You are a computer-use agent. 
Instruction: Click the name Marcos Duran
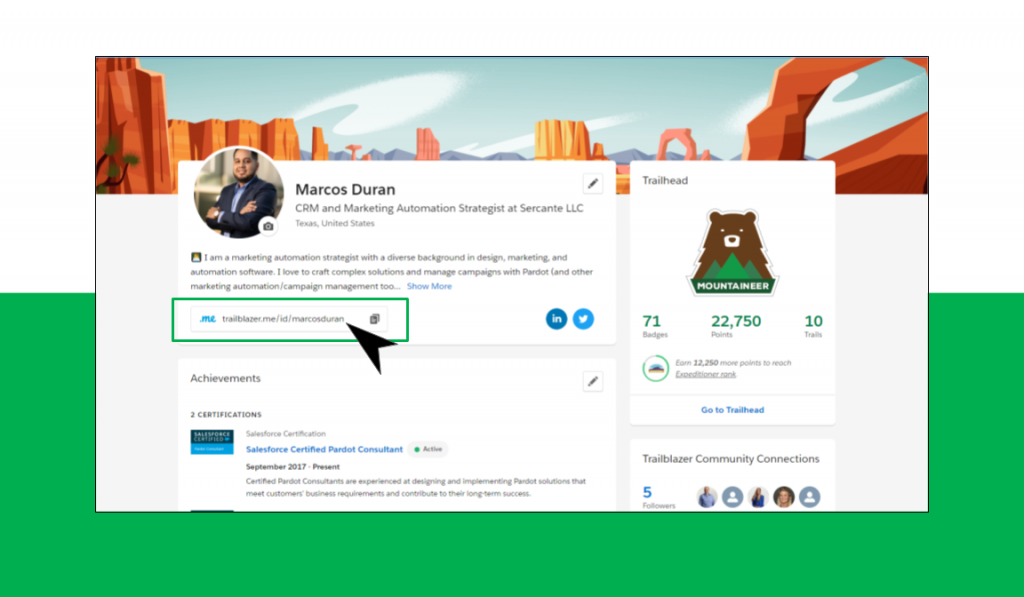[x=345, y=189]
